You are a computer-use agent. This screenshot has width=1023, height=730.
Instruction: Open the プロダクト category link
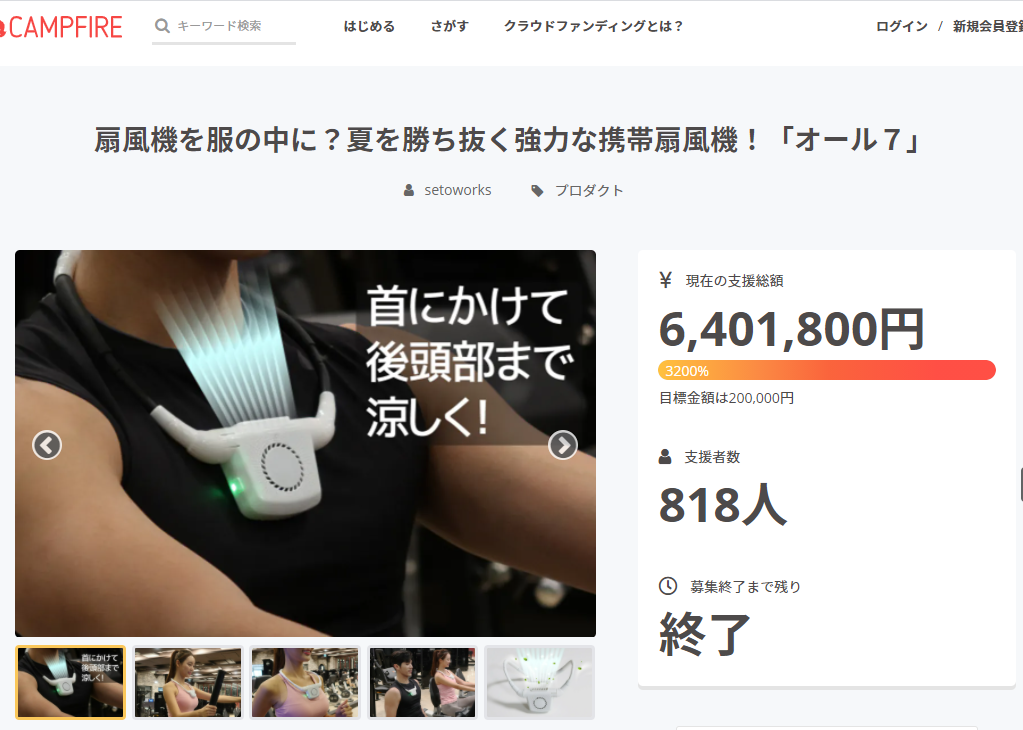click(x=589, y=190)
